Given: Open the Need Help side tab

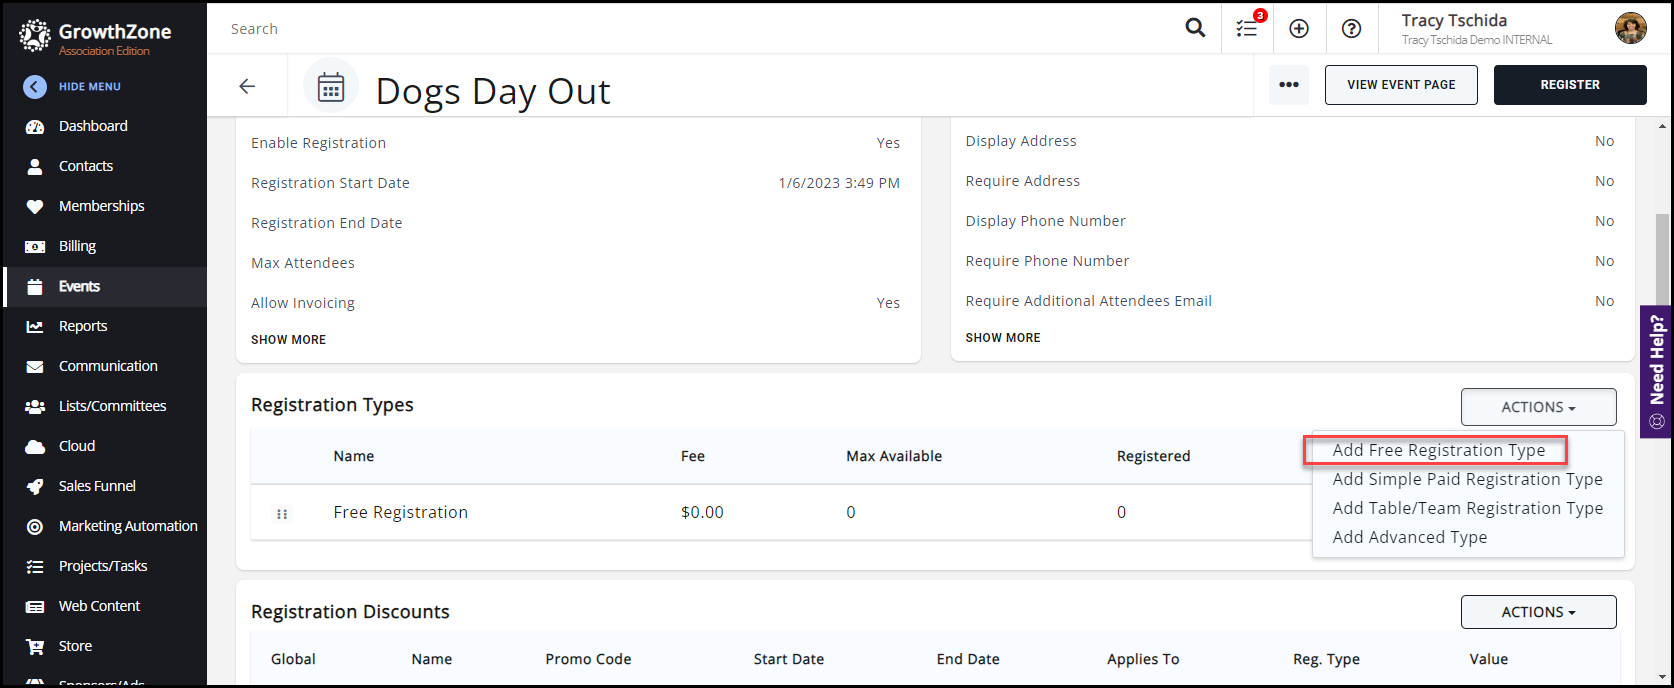Looking at the screenshot, I should [x=1656, y=370].
